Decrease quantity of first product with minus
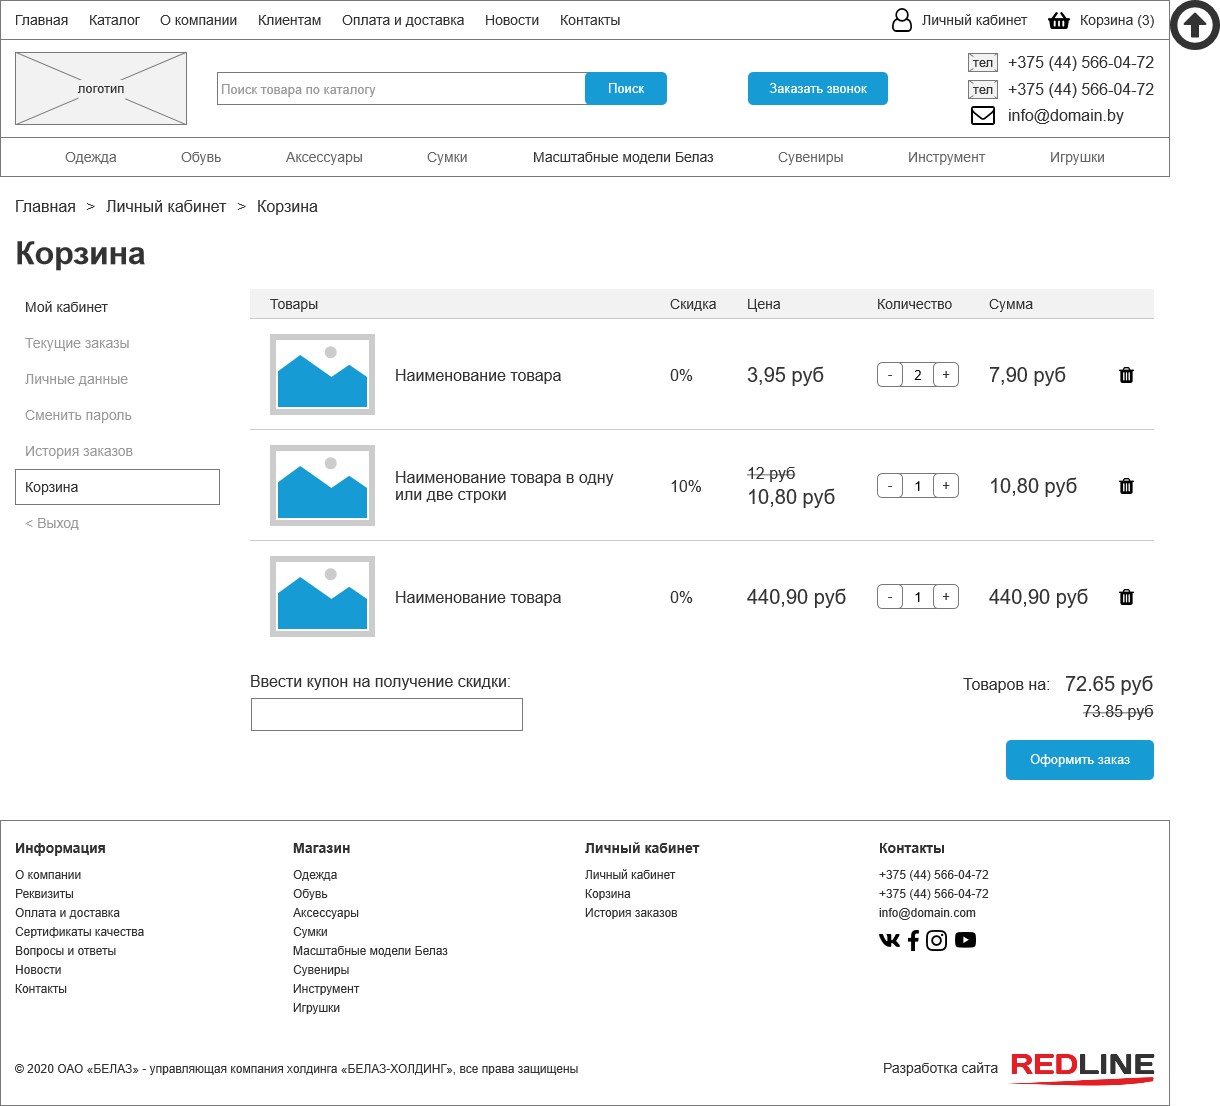This screenshot has height=1106, width=1220. click(x=890, y=375)
